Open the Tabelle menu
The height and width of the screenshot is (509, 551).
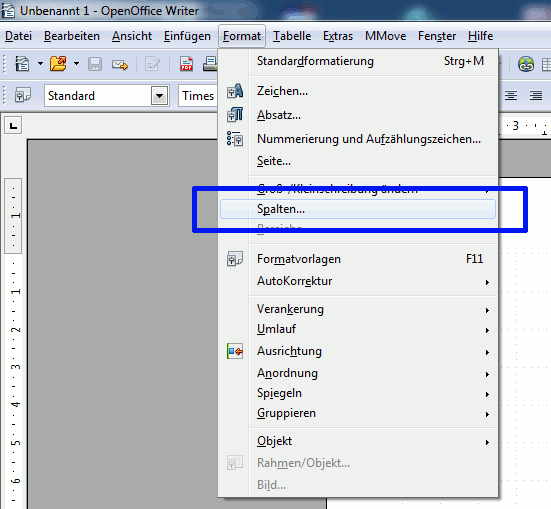tap(292, 36)
